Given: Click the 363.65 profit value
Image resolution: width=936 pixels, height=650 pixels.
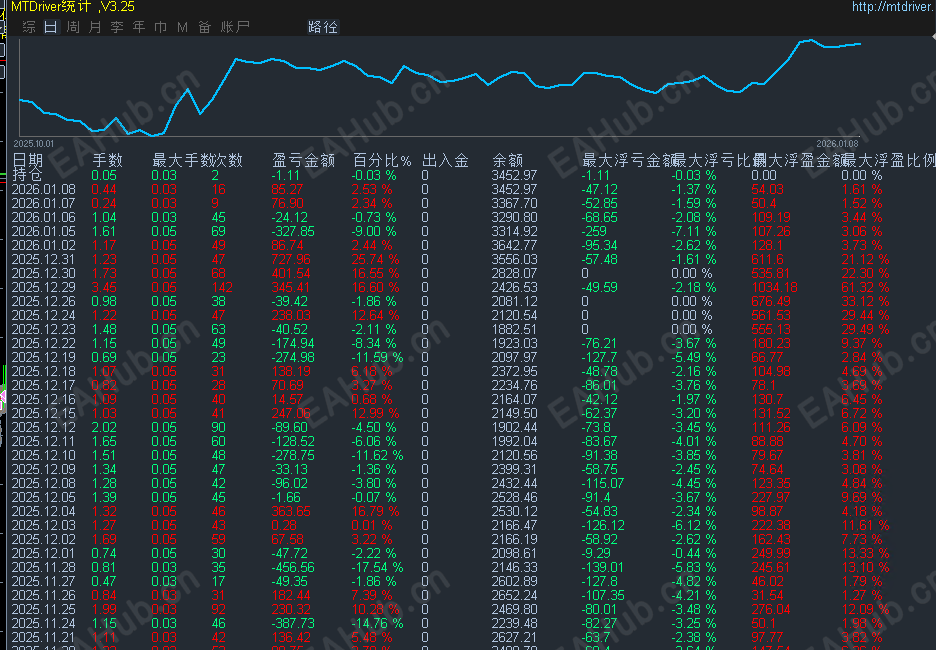Looking at the screenshot, I should click(x=291, y=512).
